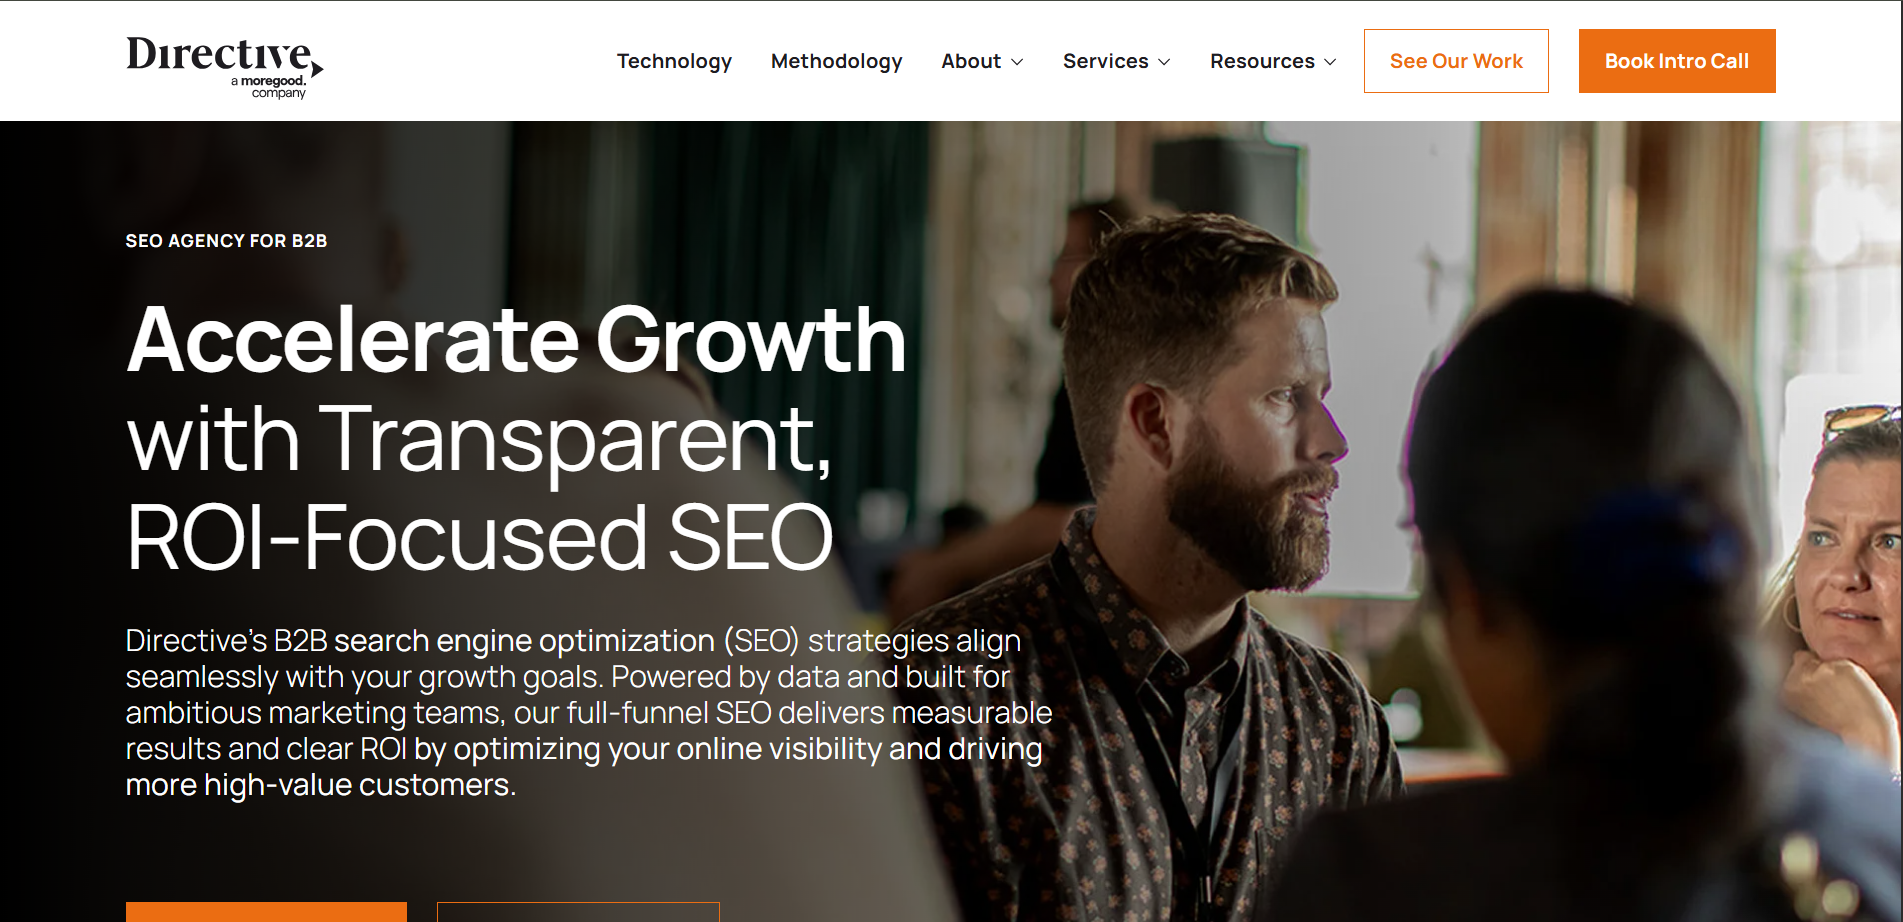
Task: Click the outlined button below the hero paragraph
Action: coord(578,912)
